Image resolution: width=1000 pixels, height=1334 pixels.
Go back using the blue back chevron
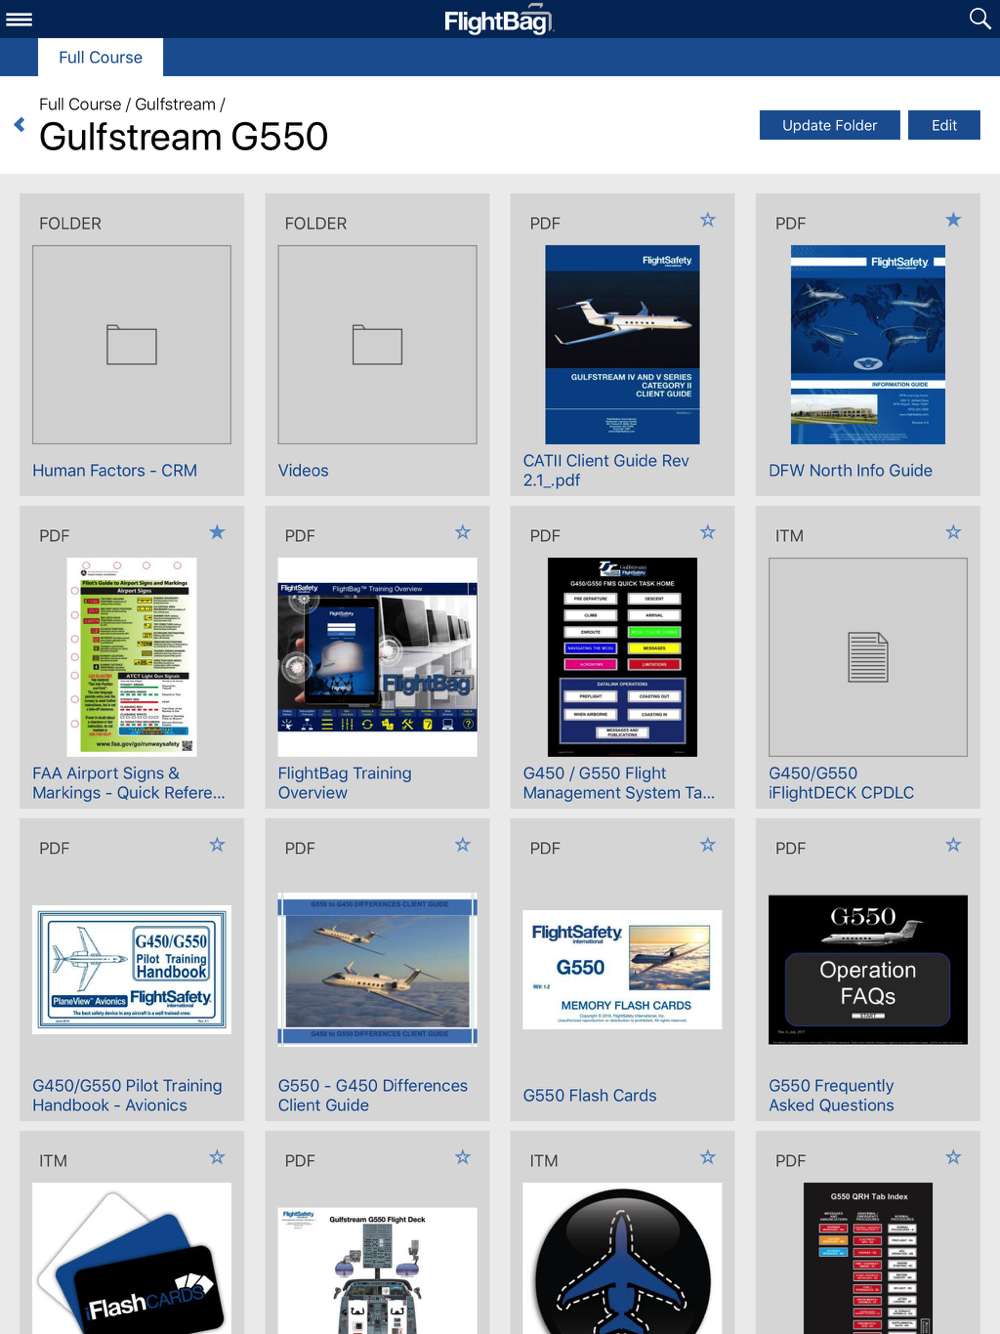19,125
